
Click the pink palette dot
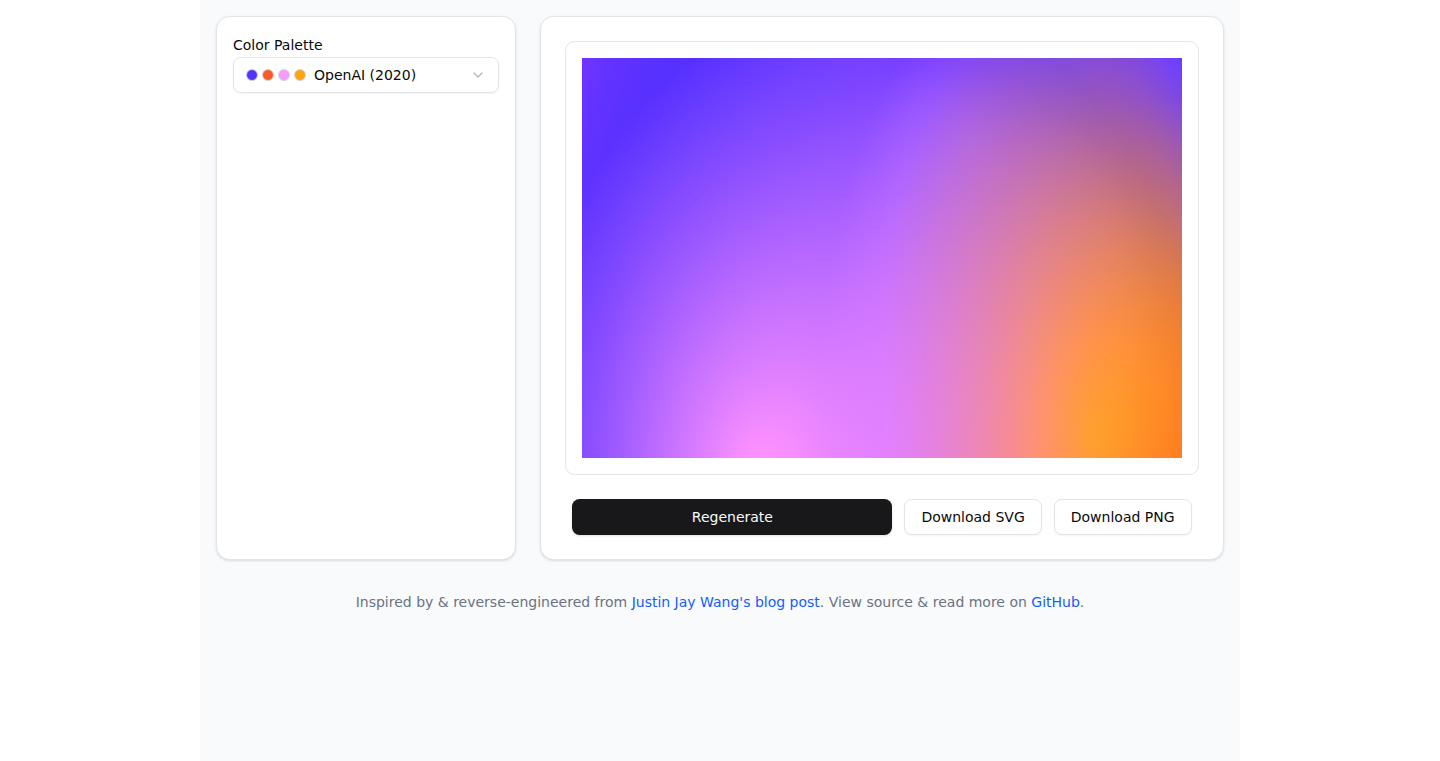click(x=284, y=75)
